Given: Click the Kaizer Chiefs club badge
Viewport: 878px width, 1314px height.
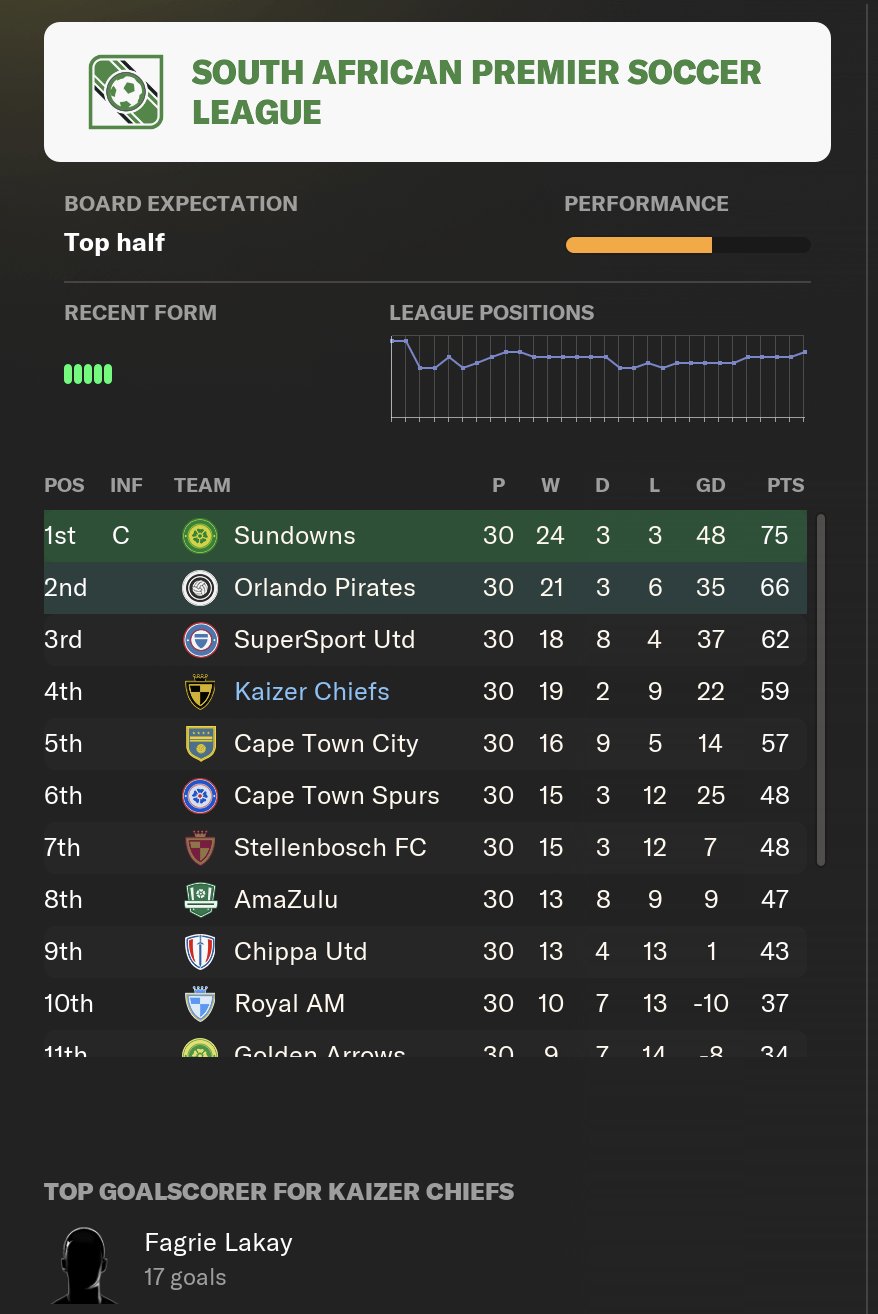Looking at the screenshot, I should pos(200,692).
